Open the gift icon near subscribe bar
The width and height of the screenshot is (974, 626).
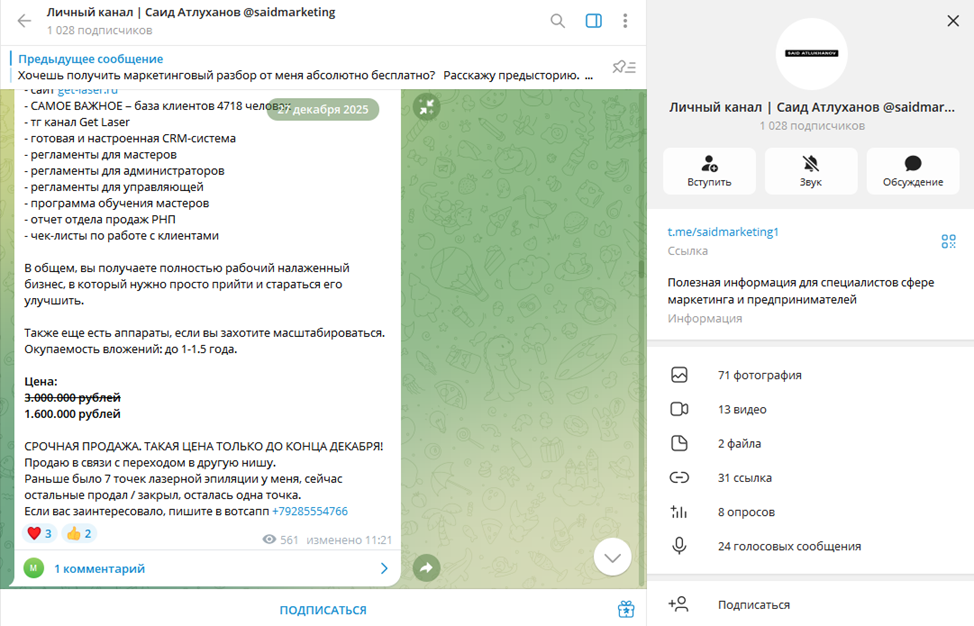coord(626,609)
